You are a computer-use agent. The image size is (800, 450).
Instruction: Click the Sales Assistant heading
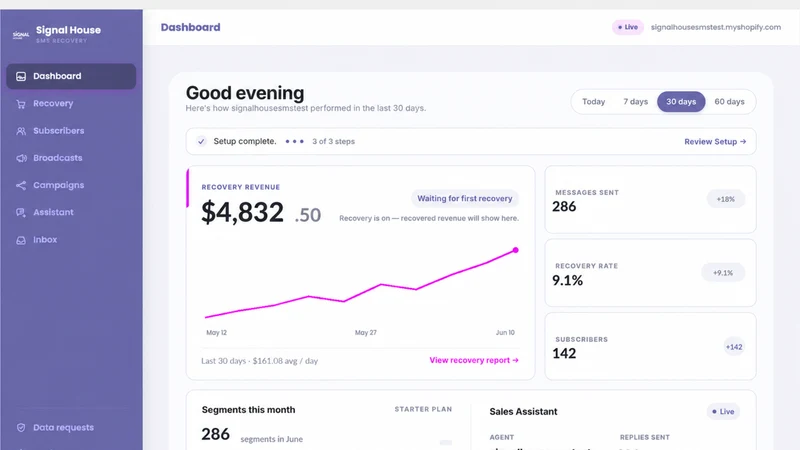[523, 411]
